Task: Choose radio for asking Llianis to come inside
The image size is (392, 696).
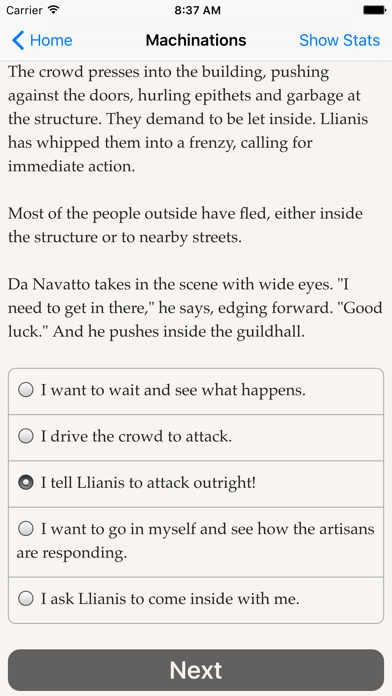Action: (26, 599)
